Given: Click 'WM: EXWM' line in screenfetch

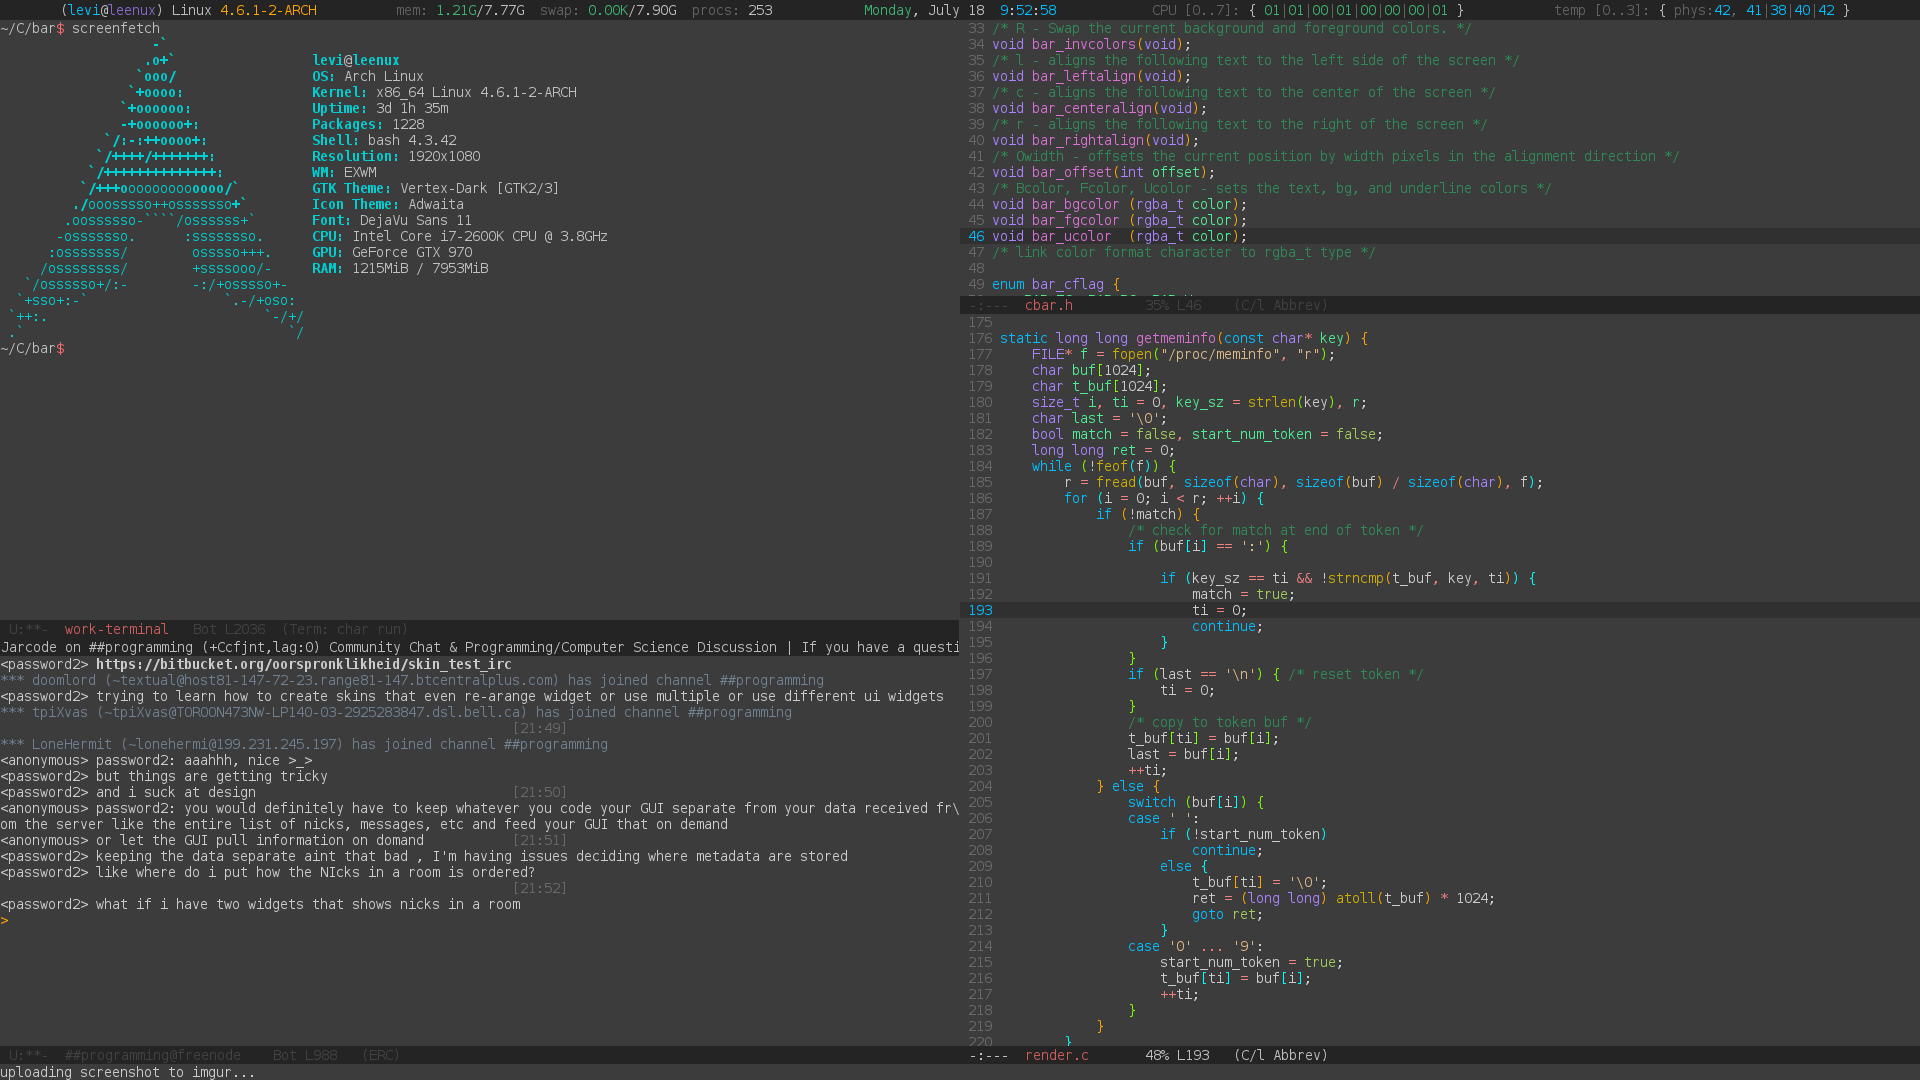Looking at the screenshot, I should pyautogui.click(x=344, y=172).
